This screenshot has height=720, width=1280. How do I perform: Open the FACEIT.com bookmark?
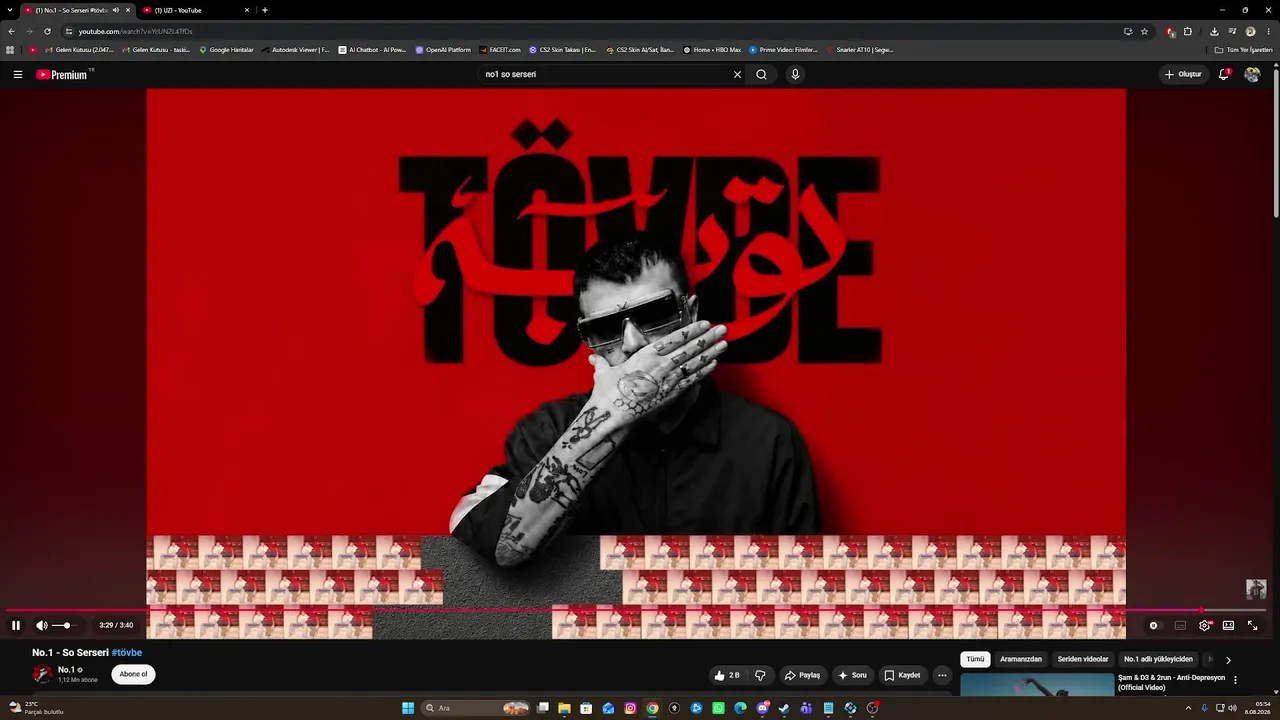[500, 50]
